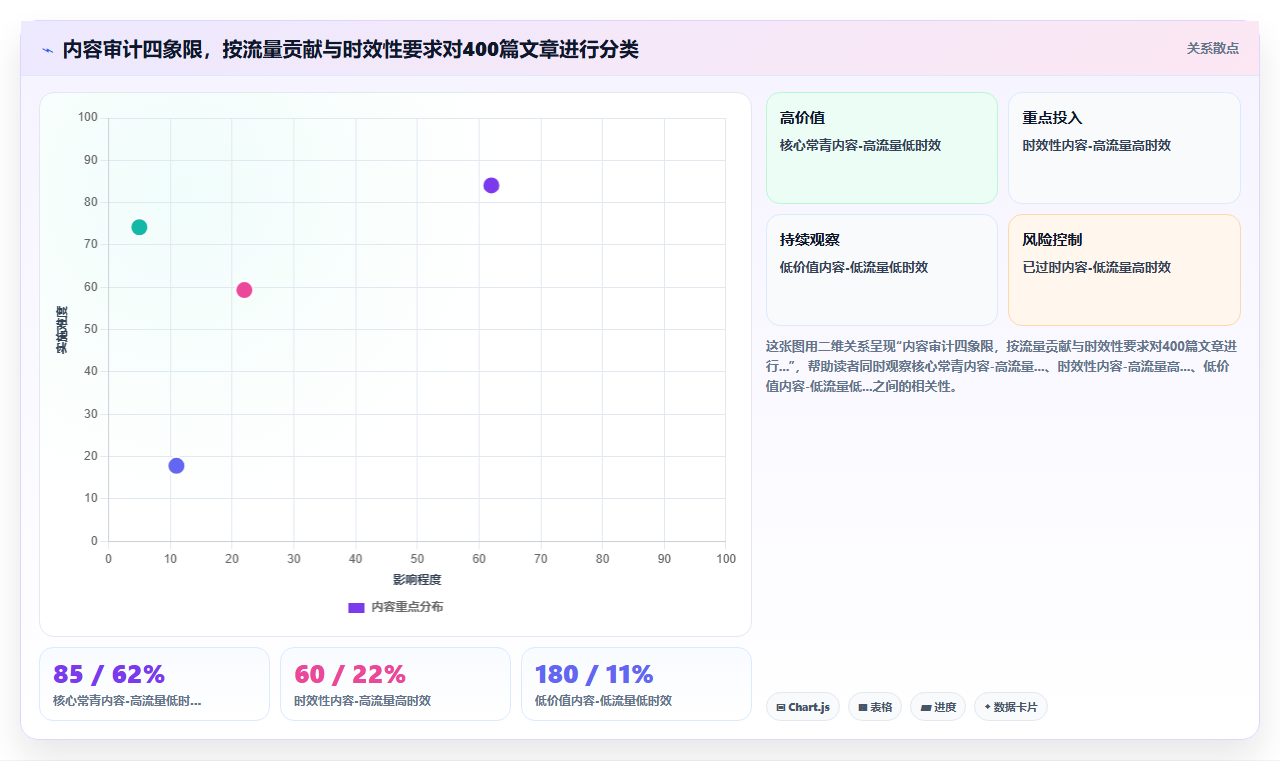
Task: Click the 实施难度 y-axis title
Action: 62,330
